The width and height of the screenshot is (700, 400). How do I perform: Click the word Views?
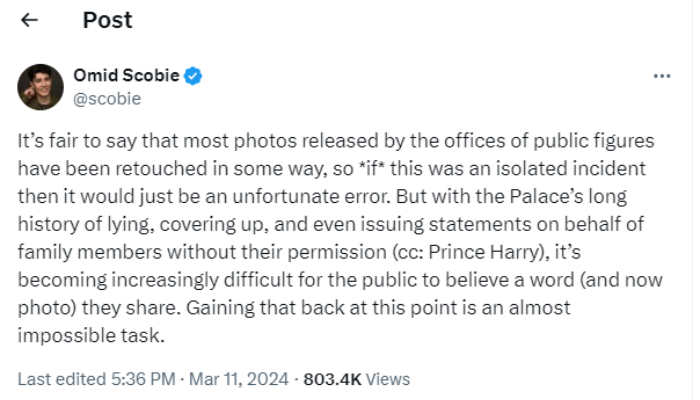click(x=388, y=379)
